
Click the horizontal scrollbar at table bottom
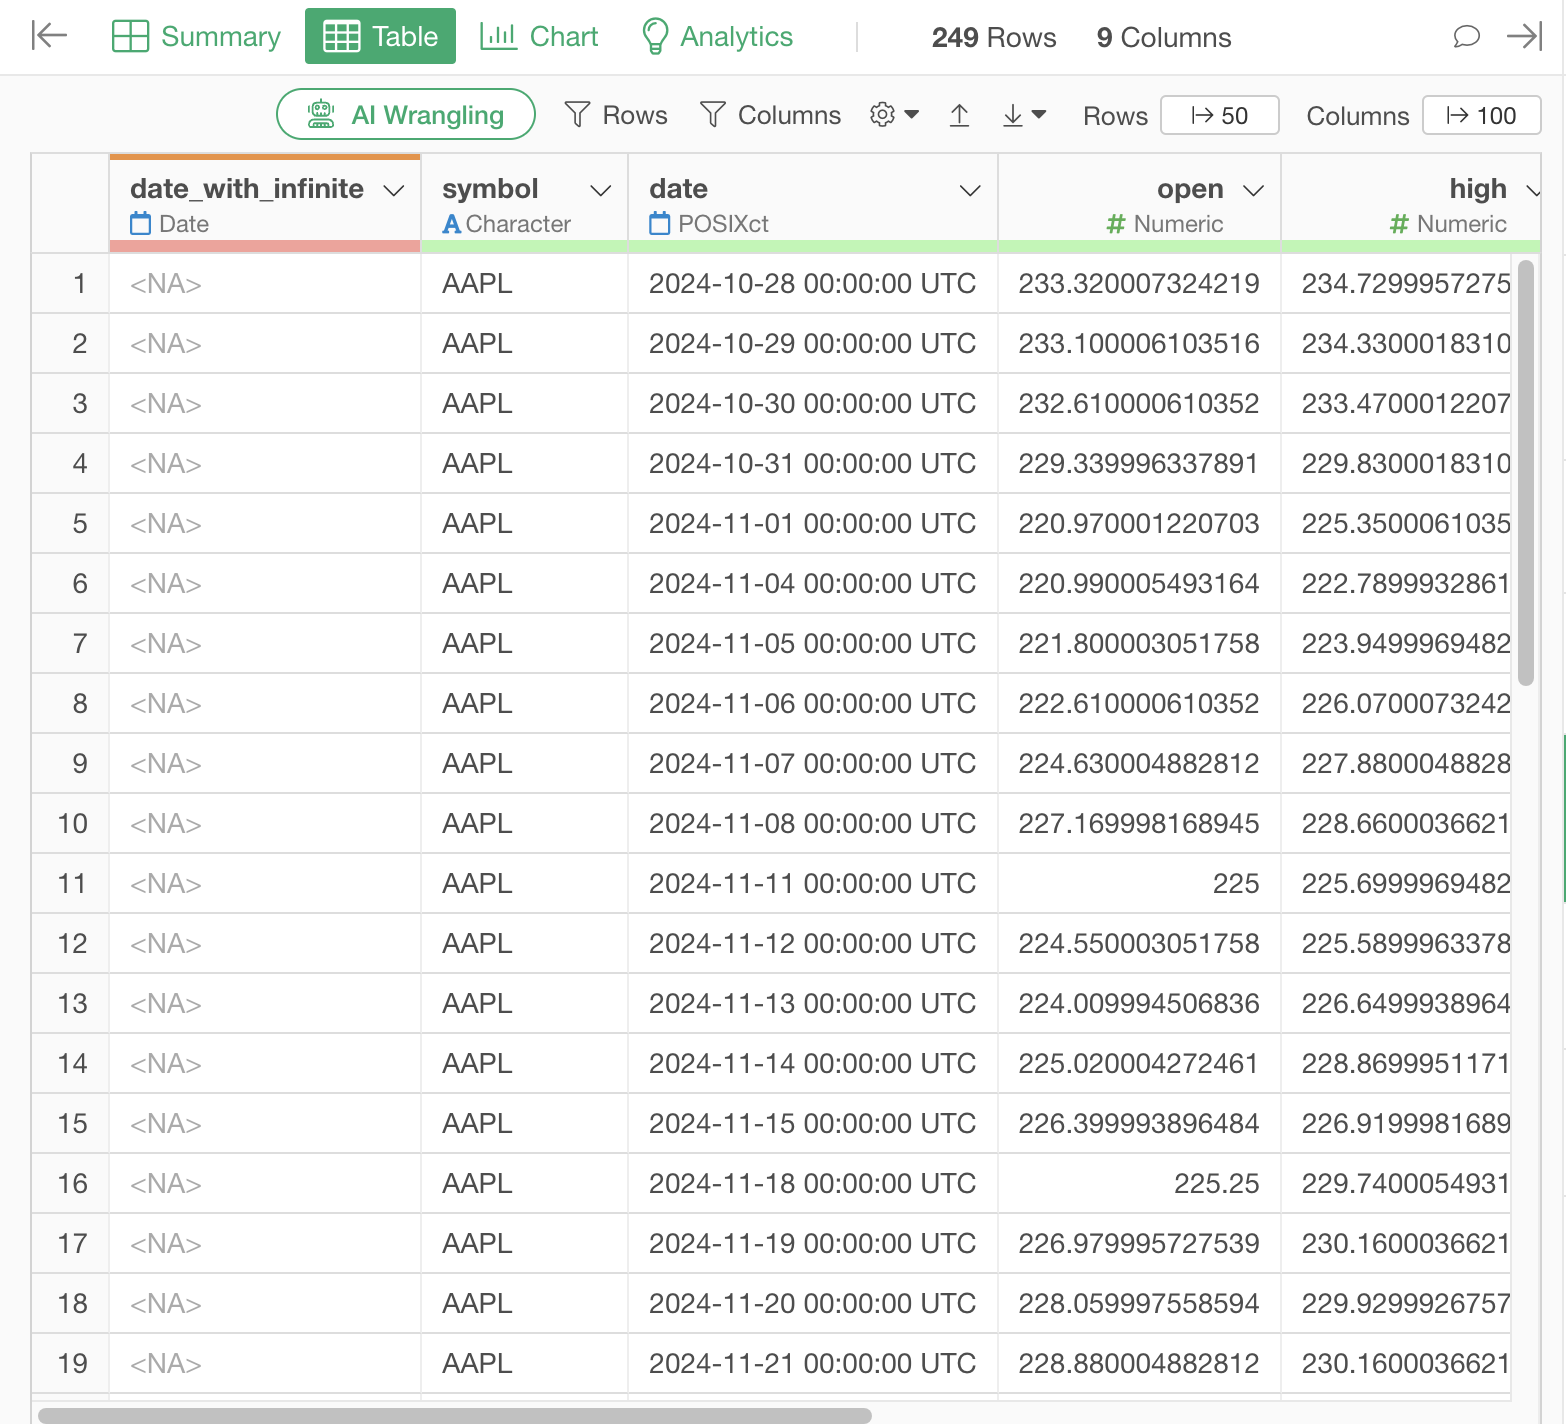pyautogui.click(x=455, y=1415)
